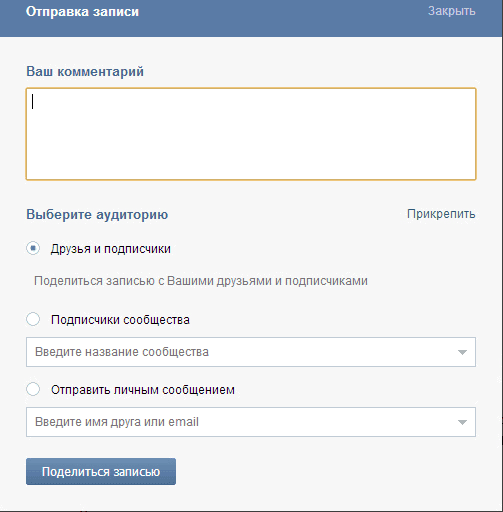The height and width of the screenshot is (512, 503).
Task: Choose the Подписчики сообщества radio button
Action: tap(33, 319)
